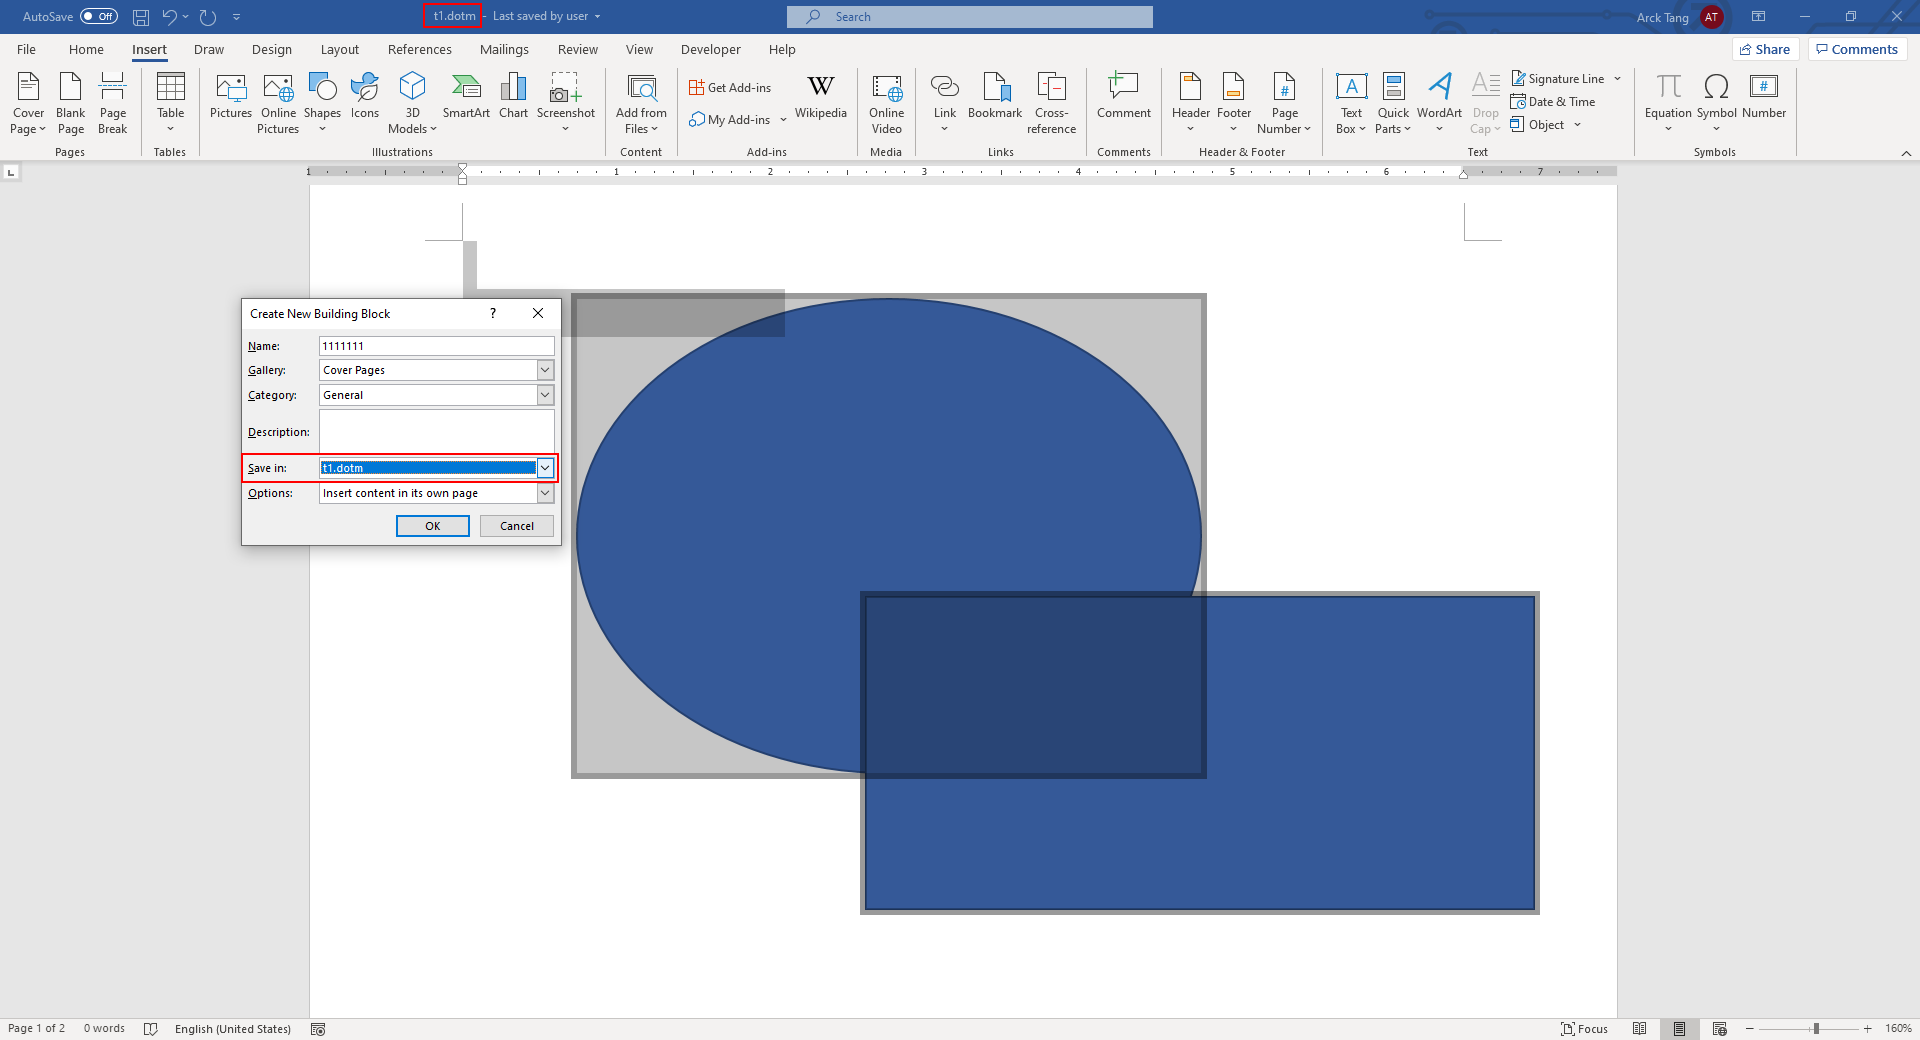Switch to Read Mode view in status bar
This screenshot has height=1040, width=1920.
[1639, 1028]
